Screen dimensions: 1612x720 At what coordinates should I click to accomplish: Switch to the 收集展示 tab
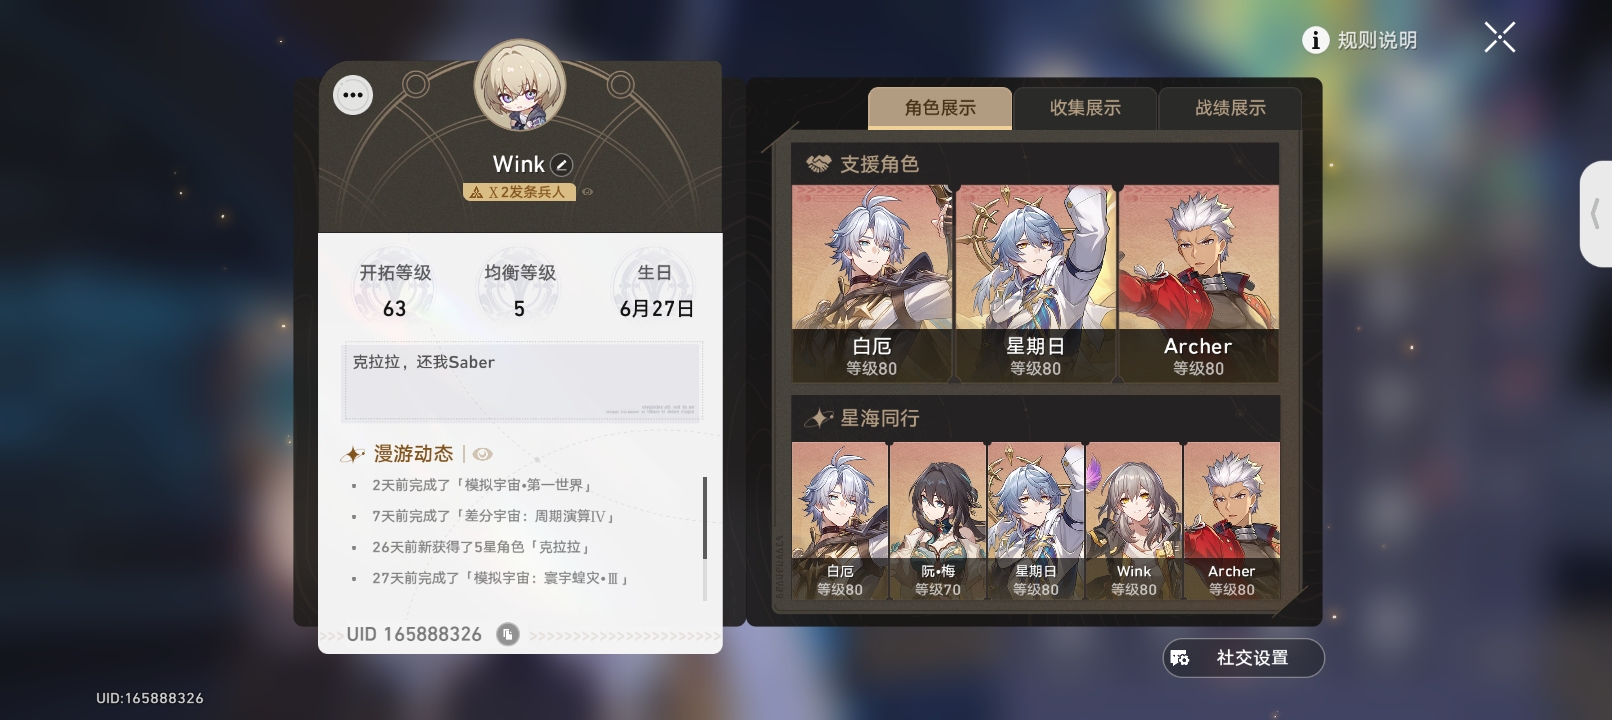pos(1085,108)
